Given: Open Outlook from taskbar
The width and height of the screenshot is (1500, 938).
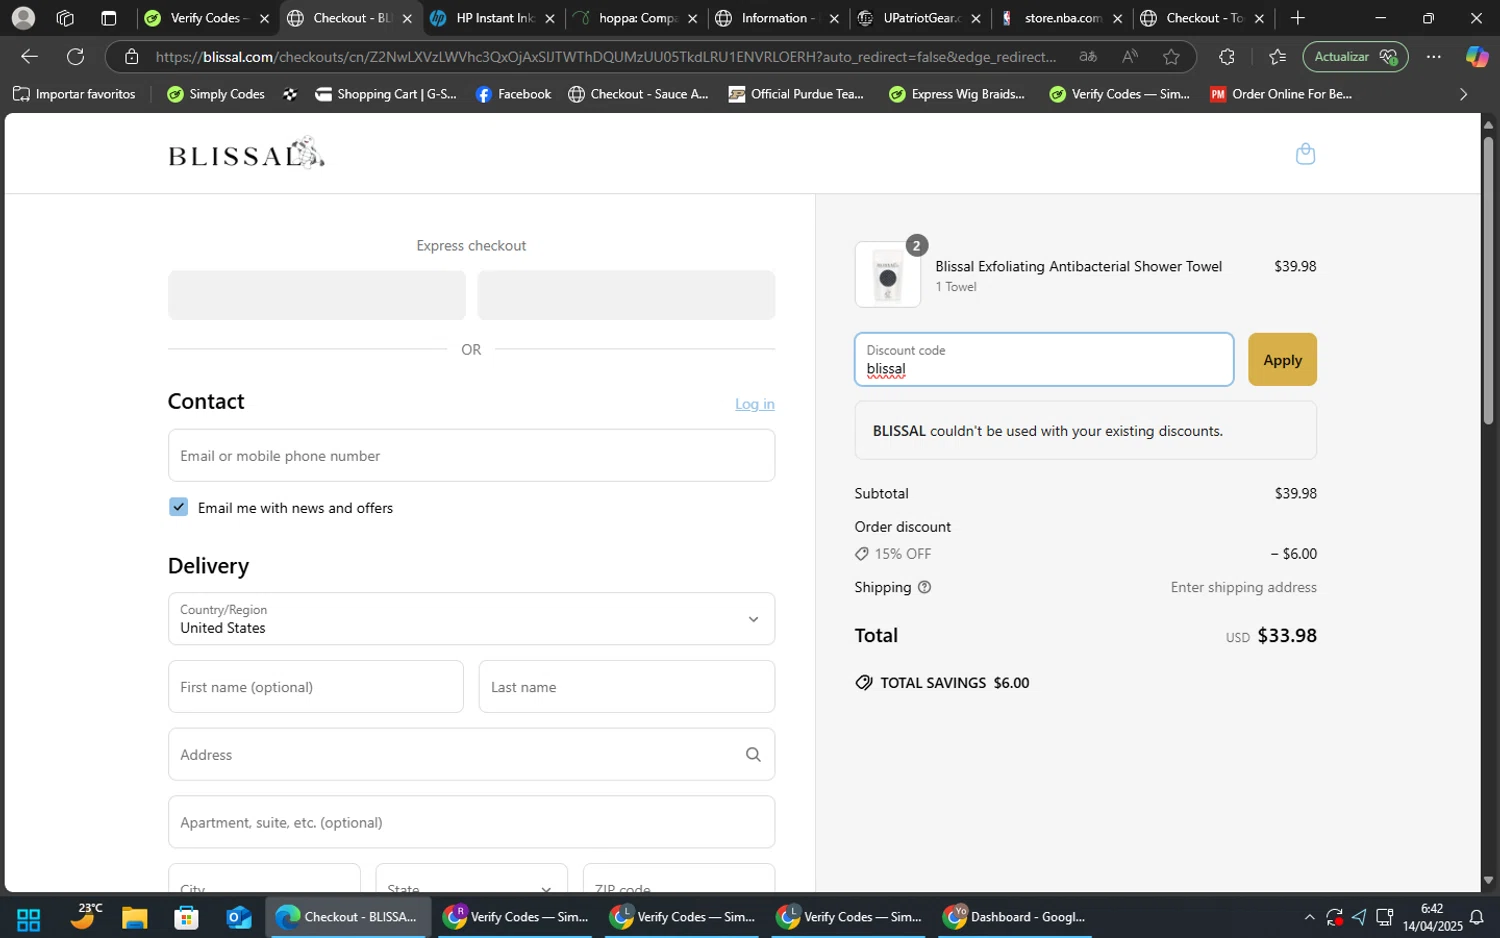Looking at the screenshot, I should [x=238, y=918].
